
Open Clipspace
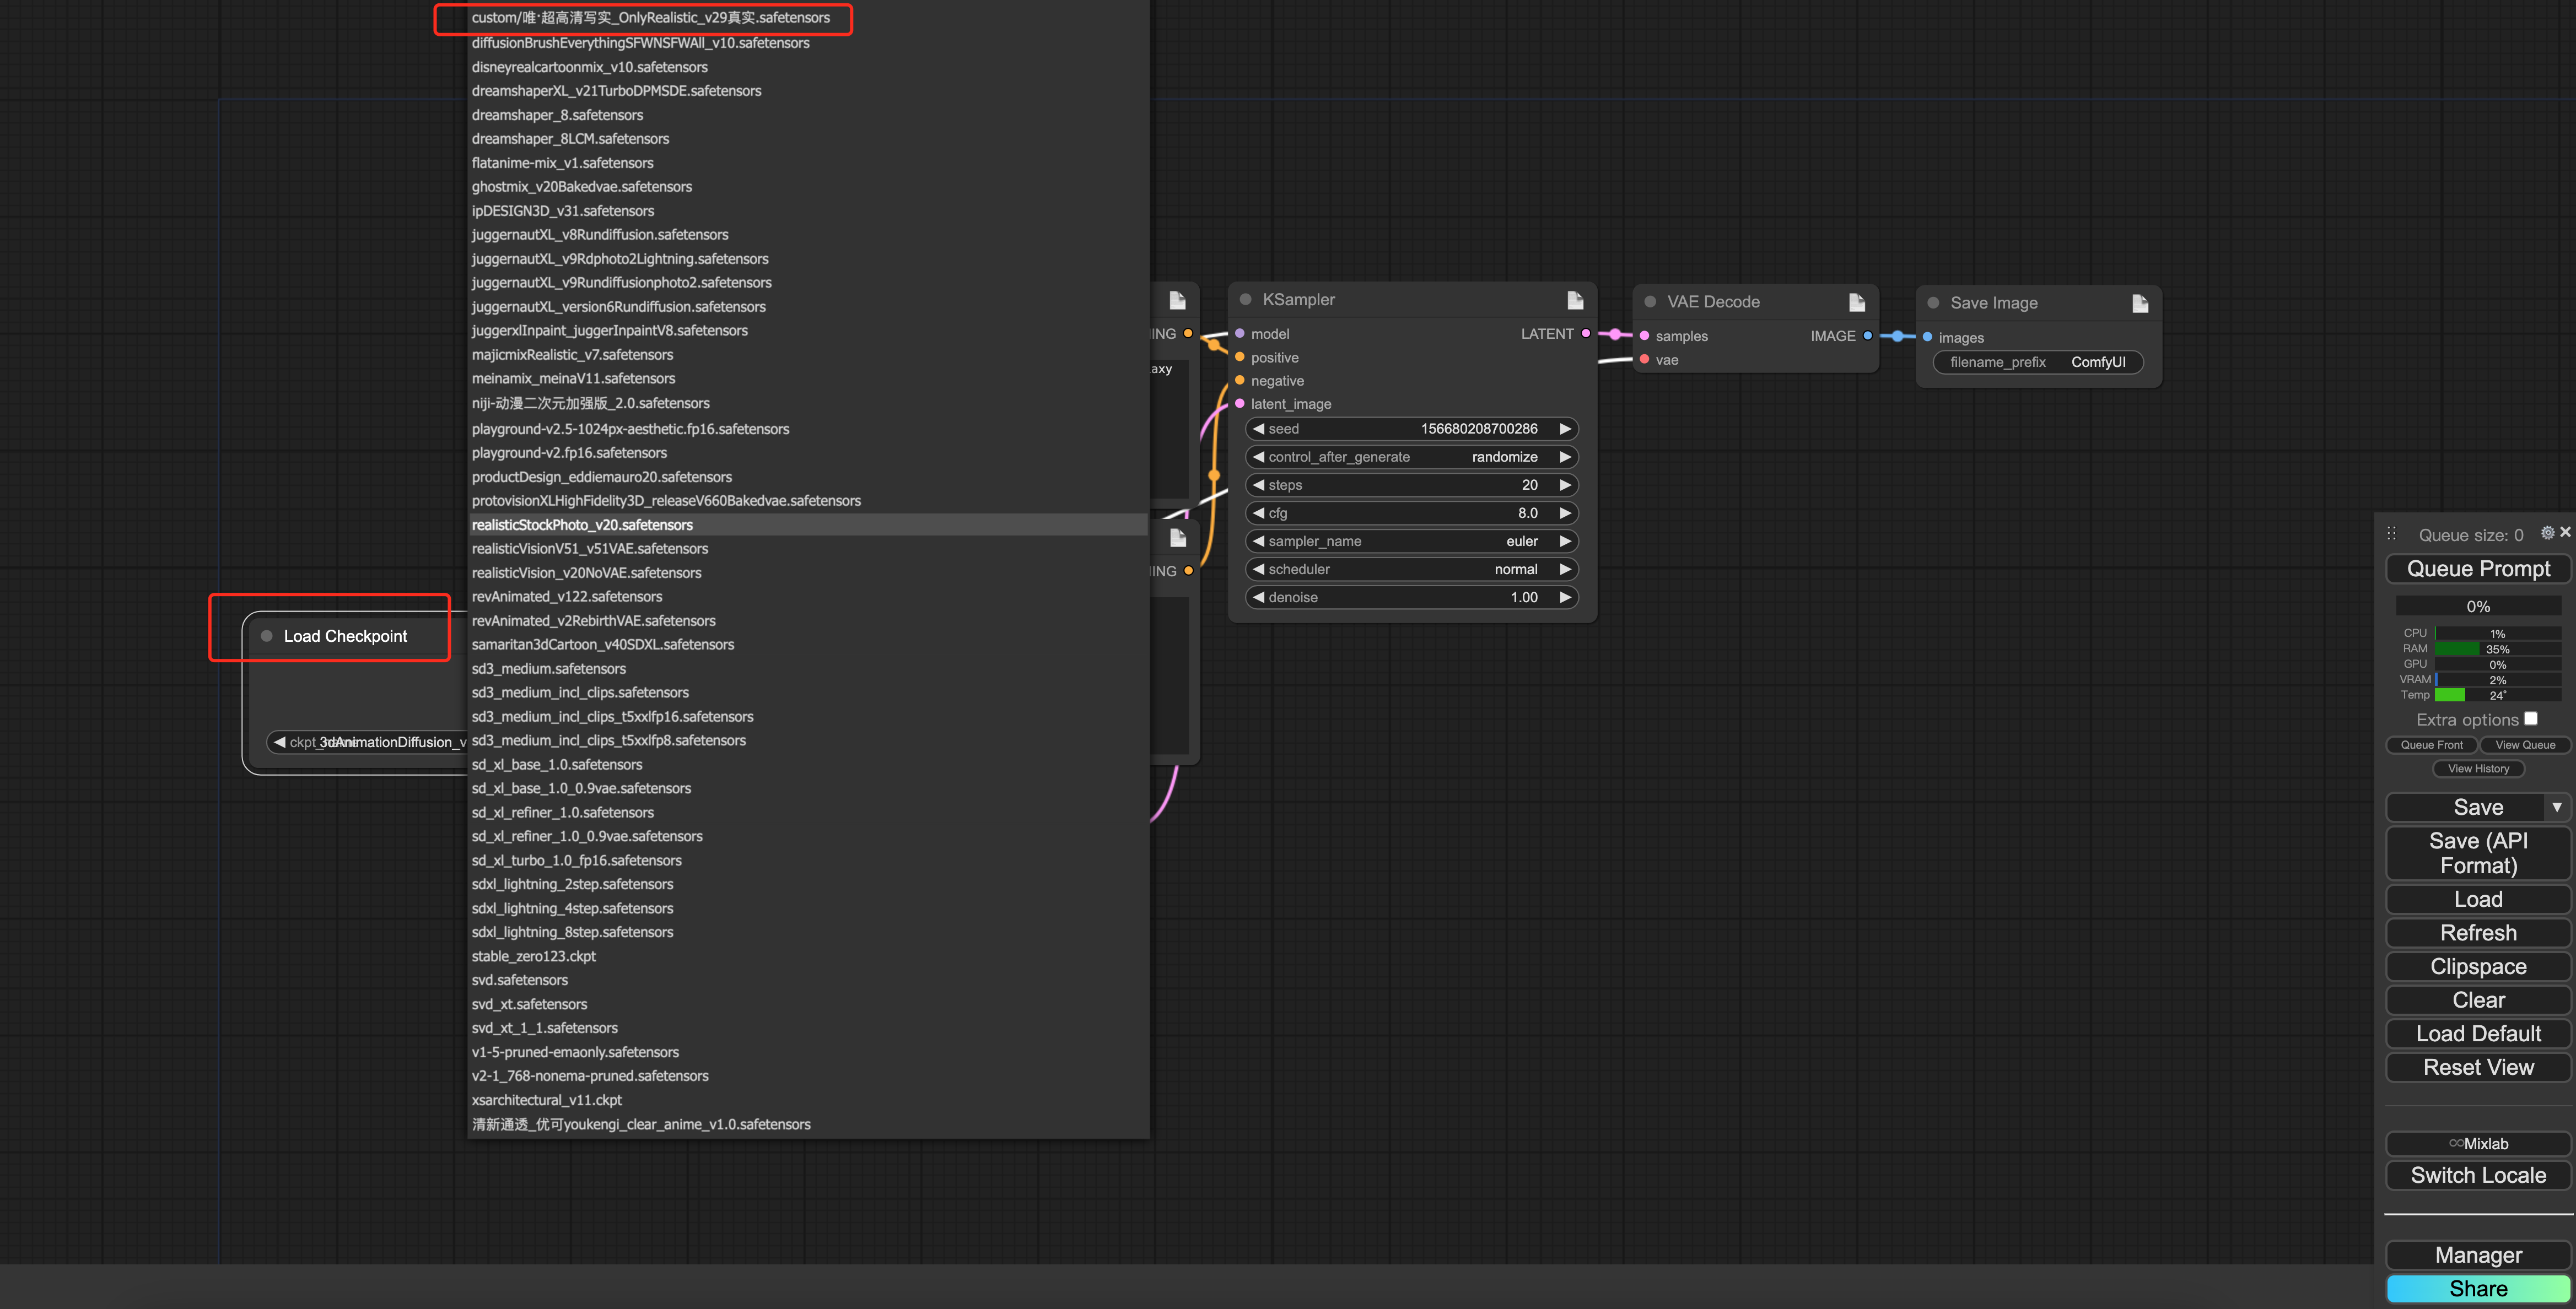click(2478, 967)
